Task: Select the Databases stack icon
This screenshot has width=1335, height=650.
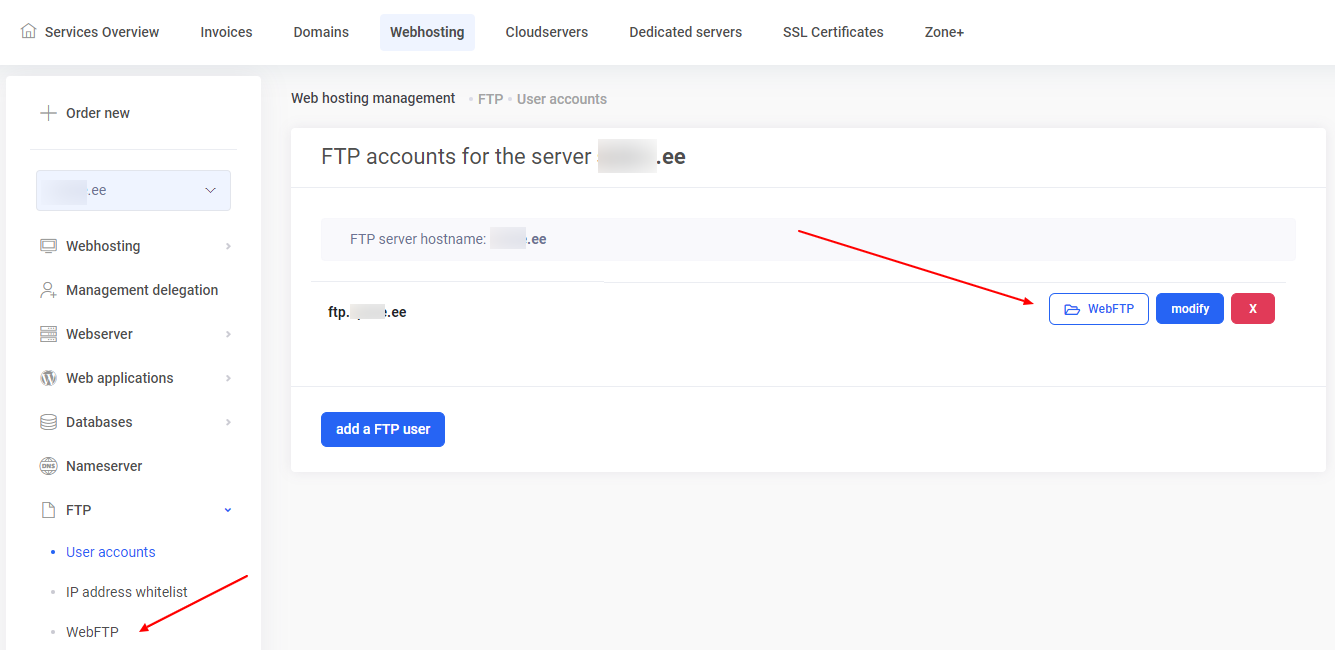Action: coord(48,421)
